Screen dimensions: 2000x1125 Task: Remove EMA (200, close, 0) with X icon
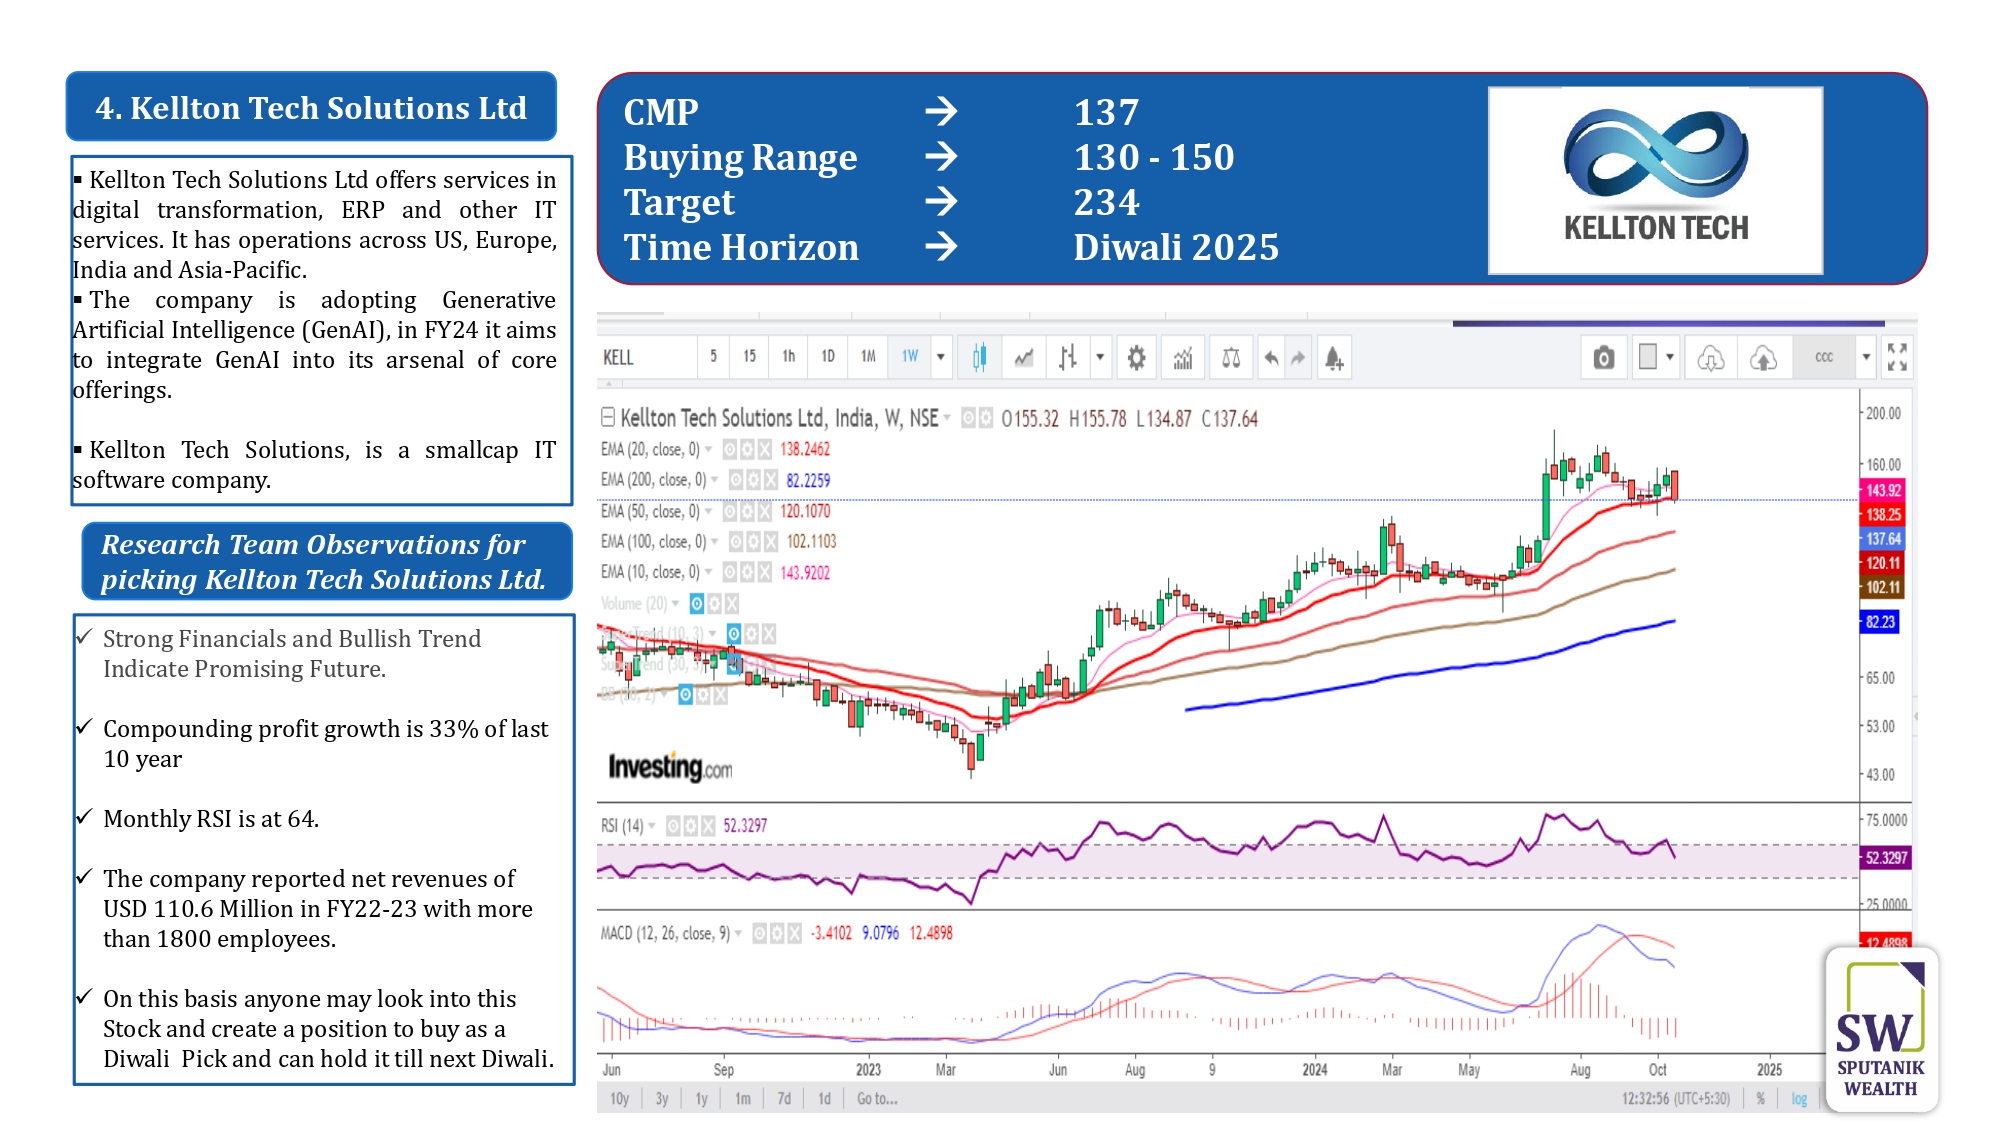[770, 480]
